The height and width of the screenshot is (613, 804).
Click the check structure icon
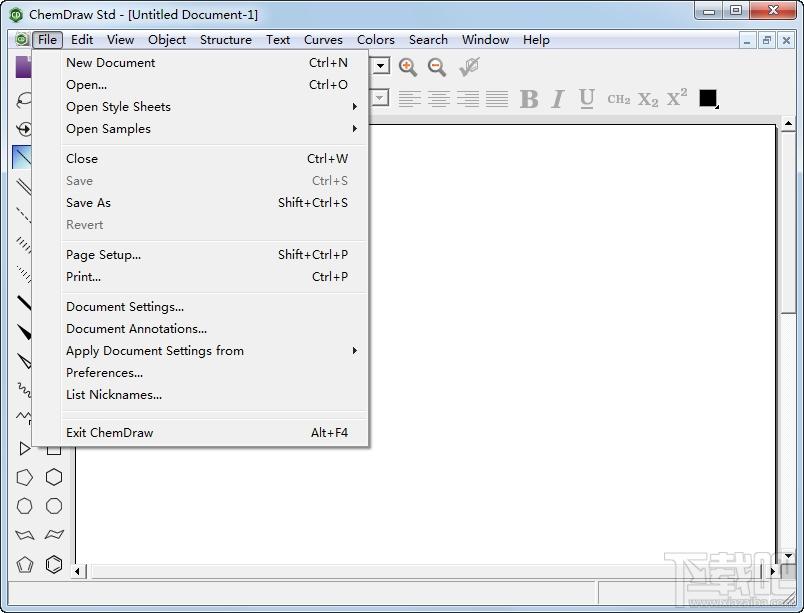(469, 67)
